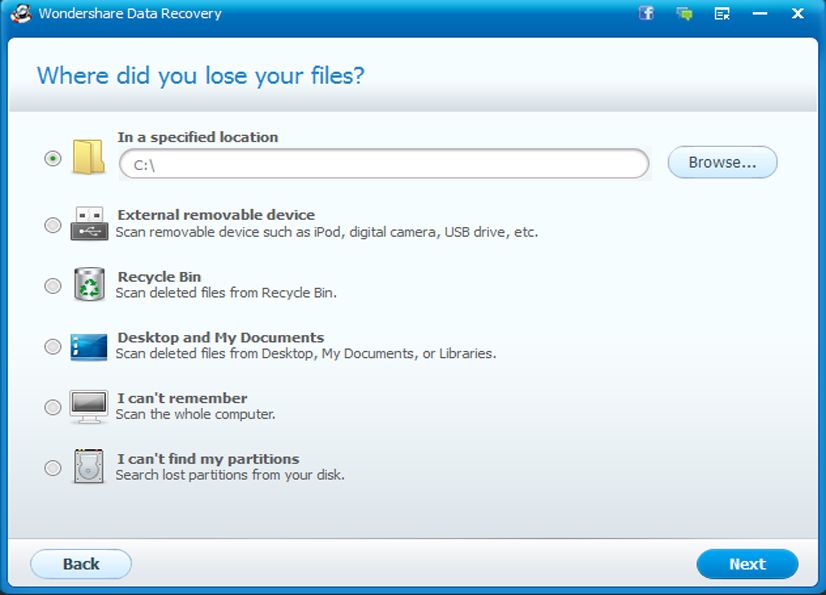Go back with the Back button
This screenshot has width=826, height=595.
coord(81,564)
